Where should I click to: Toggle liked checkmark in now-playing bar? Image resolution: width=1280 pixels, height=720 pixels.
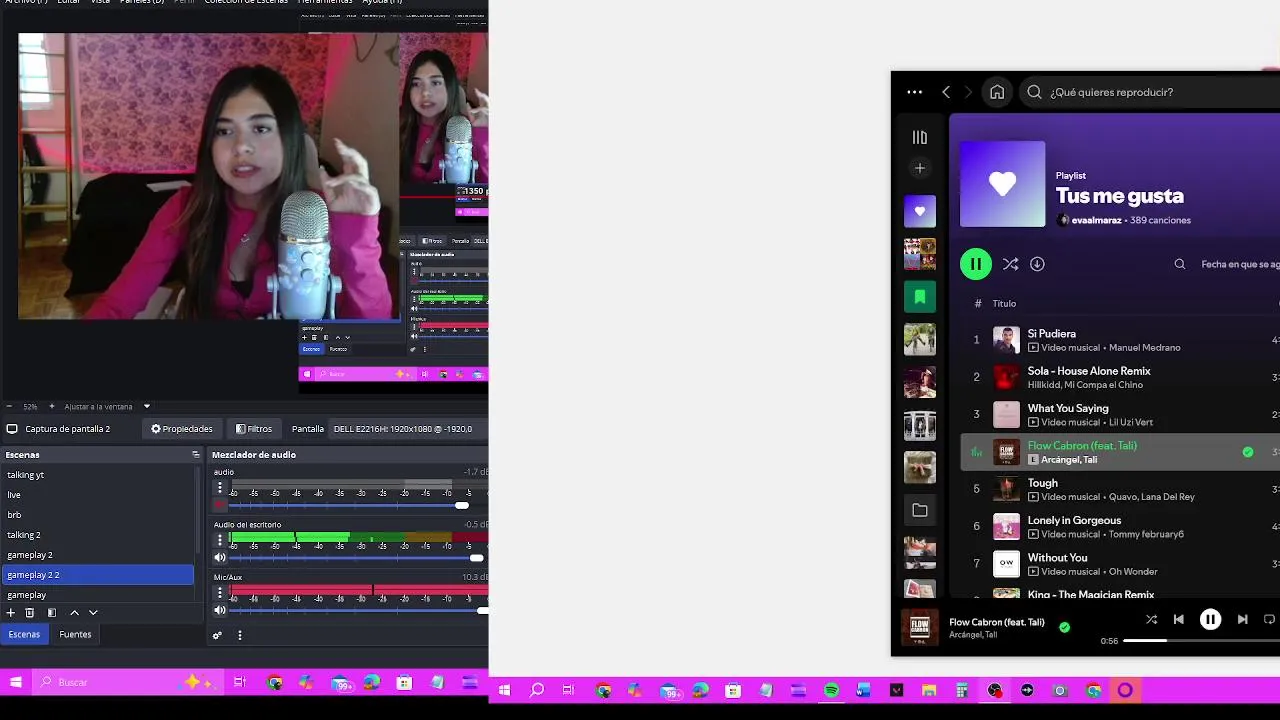tap(1064, 627)
